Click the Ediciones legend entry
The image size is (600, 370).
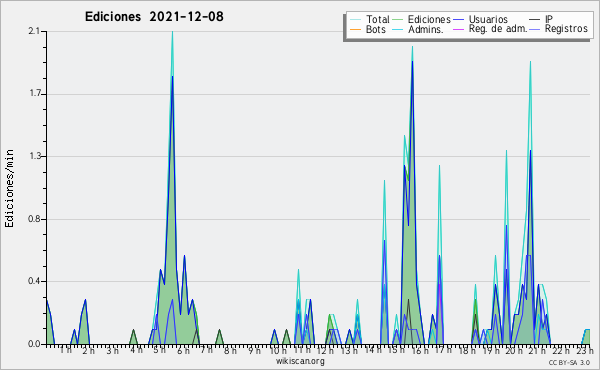click(x=429, y=19)
